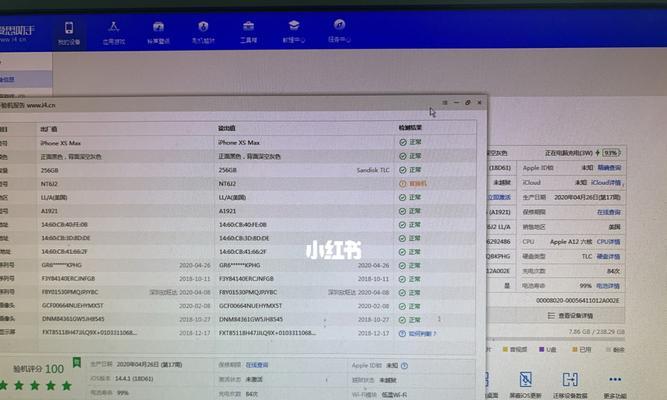
Task: Click device ID 00008020-00056411012A002E
Action: 578,300
